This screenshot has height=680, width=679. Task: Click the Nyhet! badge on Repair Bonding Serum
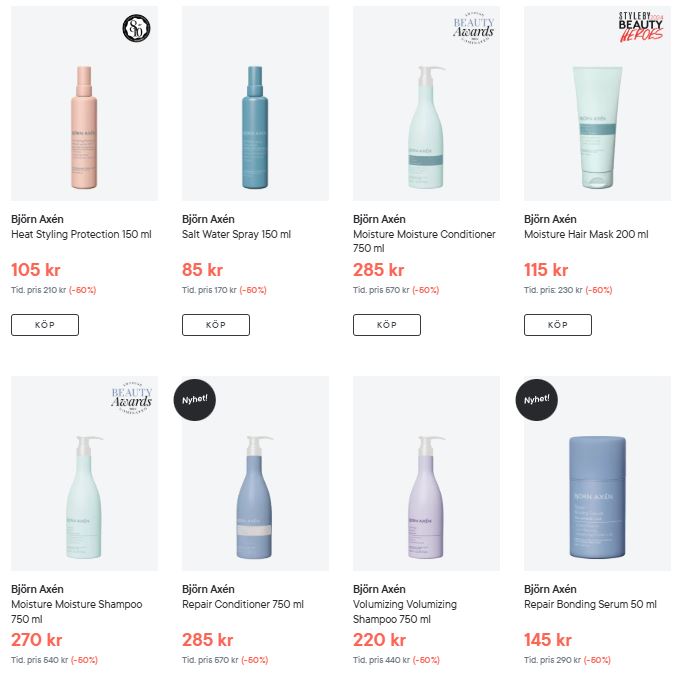click(536, 399)
